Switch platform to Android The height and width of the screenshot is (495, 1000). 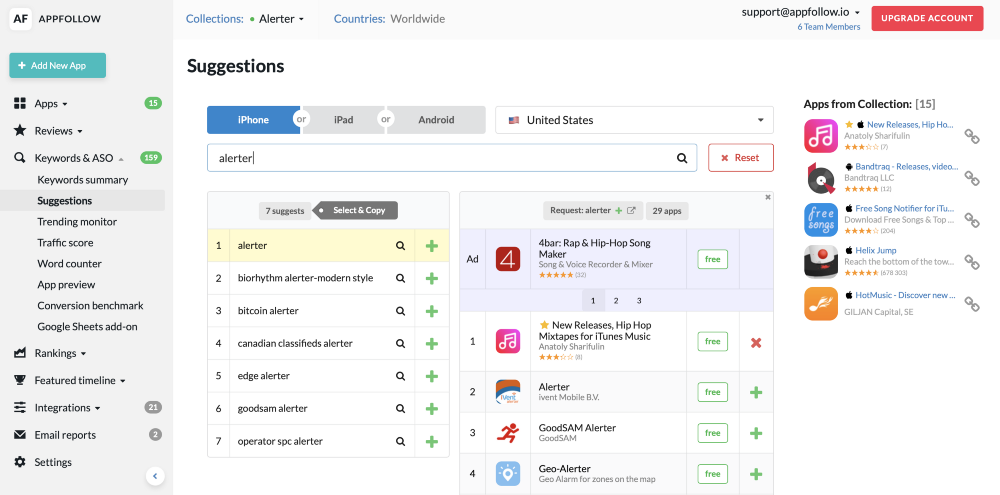coord(436,120)
